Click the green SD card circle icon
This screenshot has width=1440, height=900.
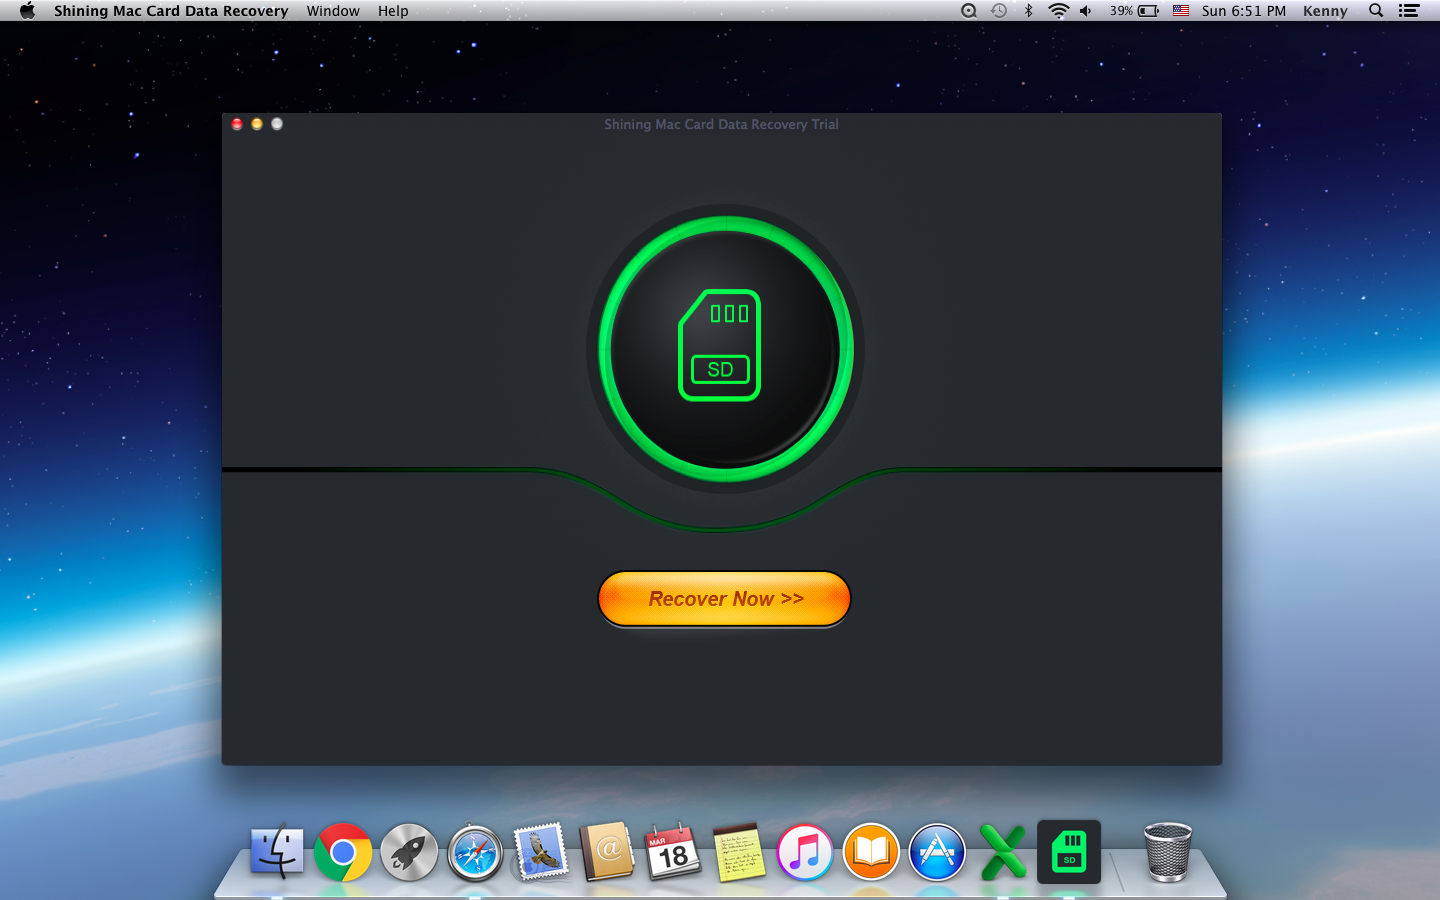point(725,348)
